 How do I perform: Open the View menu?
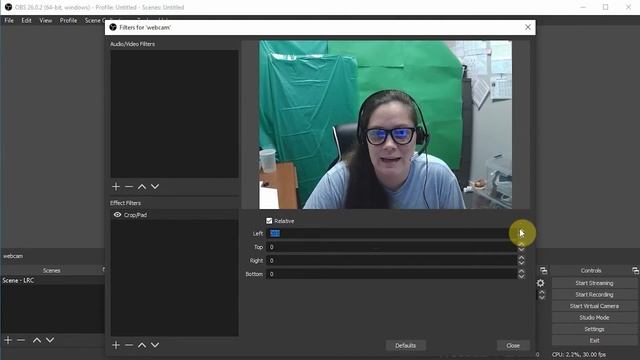[46, 20]
